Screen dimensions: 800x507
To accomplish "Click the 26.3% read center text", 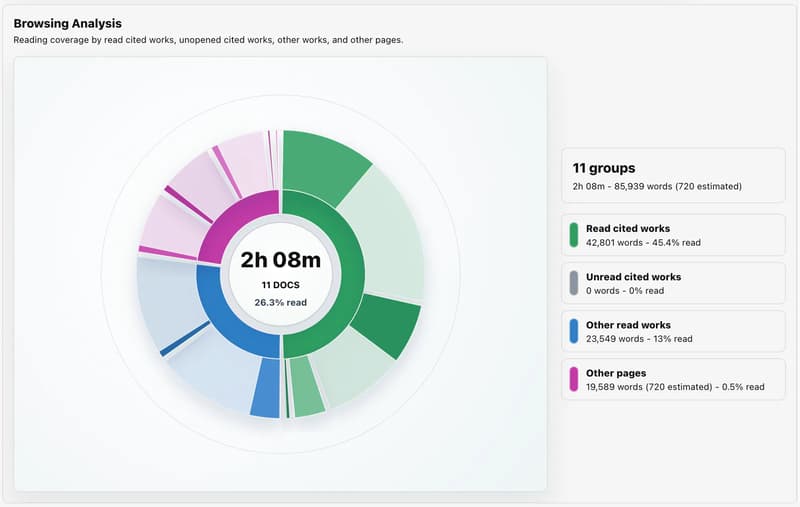I will click(x=281, y=302).
